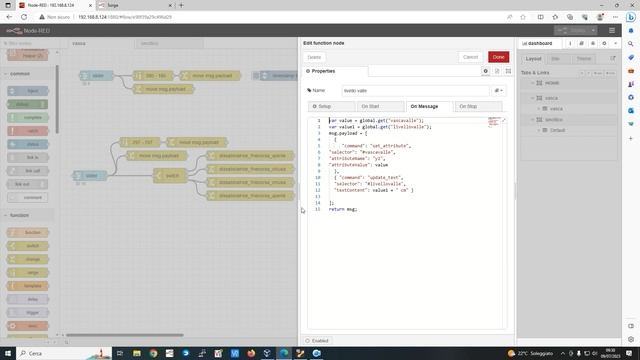Image resolution: width=640 pixels, height=360 pixels.
Task: Select the link in node in the palette
Action: (x=28, y=158)
